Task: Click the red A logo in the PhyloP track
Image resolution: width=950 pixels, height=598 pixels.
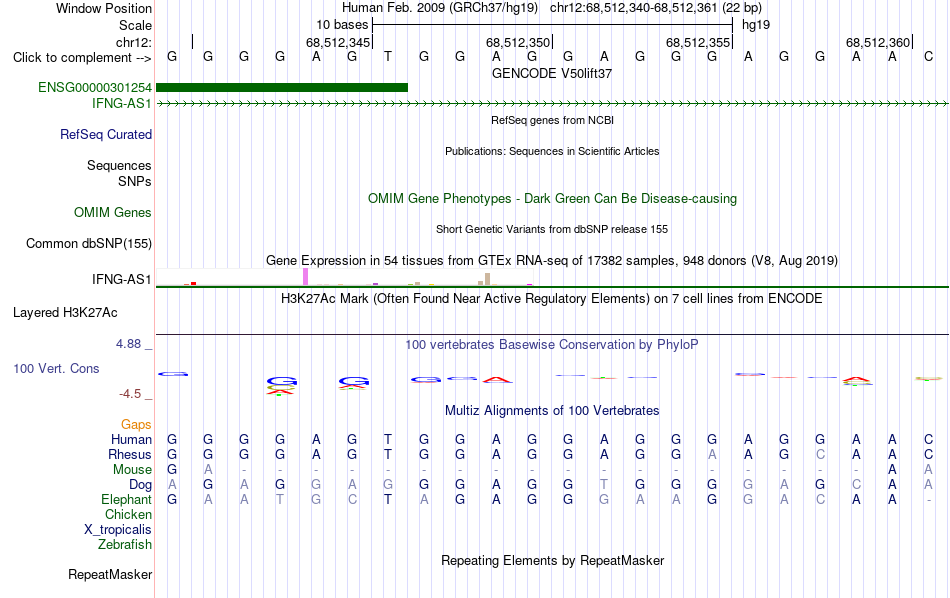Action: (x=497, y=380)
